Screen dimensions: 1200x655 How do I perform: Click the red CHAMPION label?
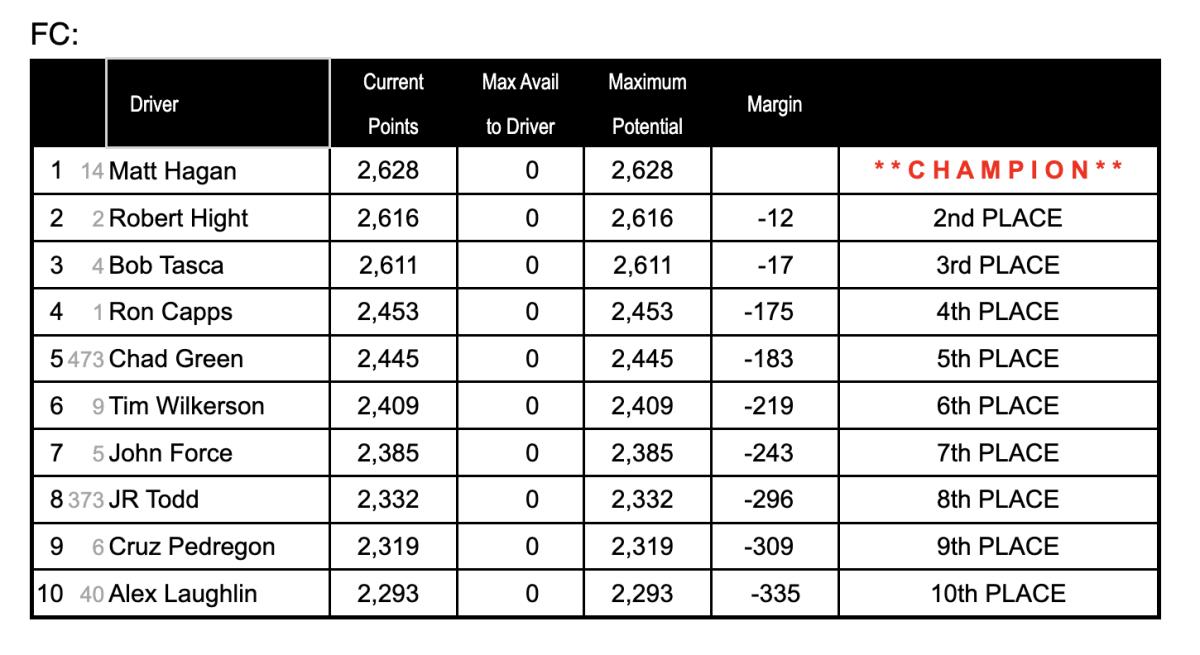[x=998, y=171]
